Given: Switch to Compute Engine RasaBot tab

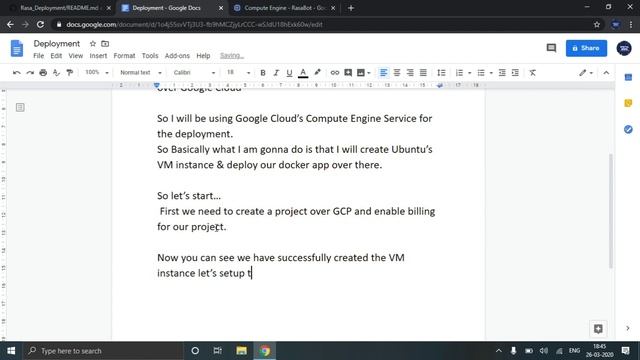Looking at the screenshot, I should tap(284, 8).
